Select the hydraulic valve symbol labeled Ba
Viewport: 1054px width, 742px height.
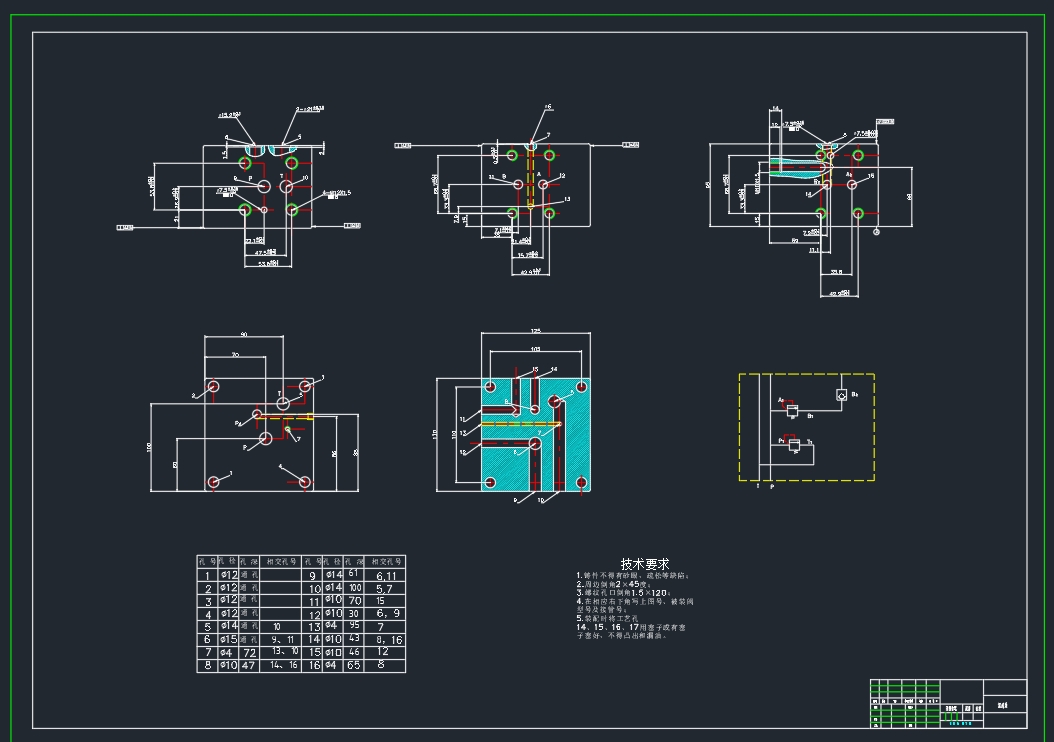pos(841,395)
